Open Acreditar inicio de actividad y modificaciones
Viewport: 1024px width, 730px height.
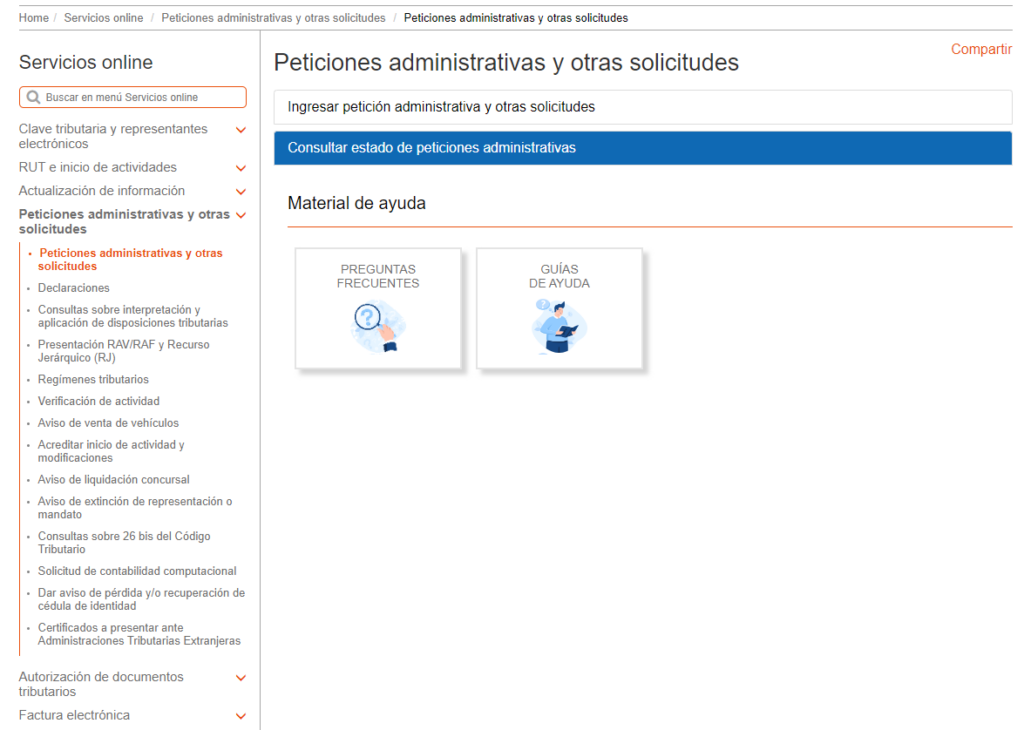[x=111, y=451]
